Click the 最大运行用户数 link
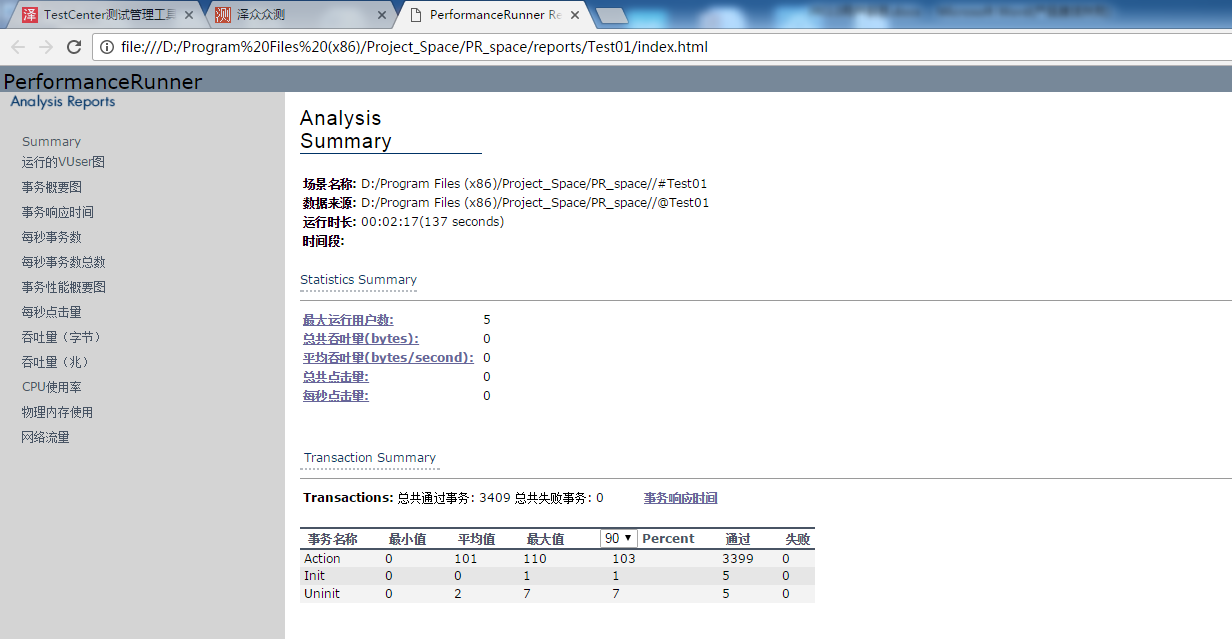The width and height of the screenshot is (1232, 639). tap(348, 320)
